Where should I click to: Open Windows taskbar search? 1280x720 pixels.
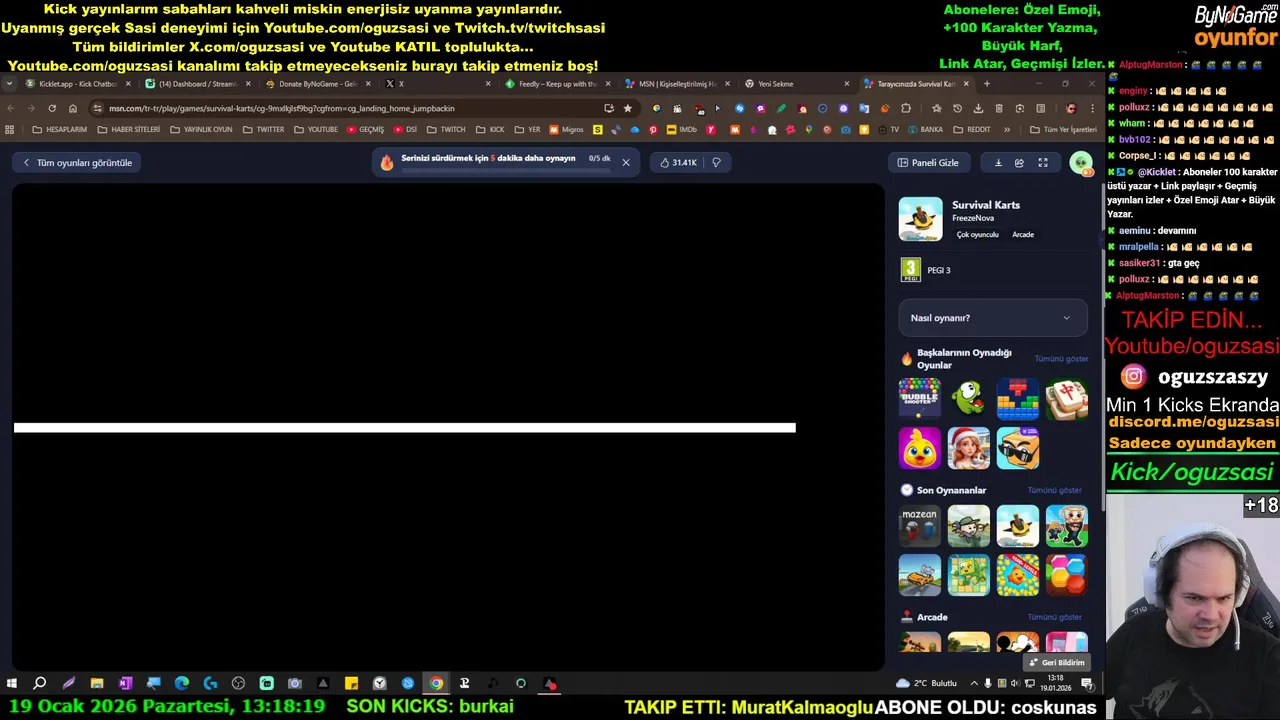[40, 684]
